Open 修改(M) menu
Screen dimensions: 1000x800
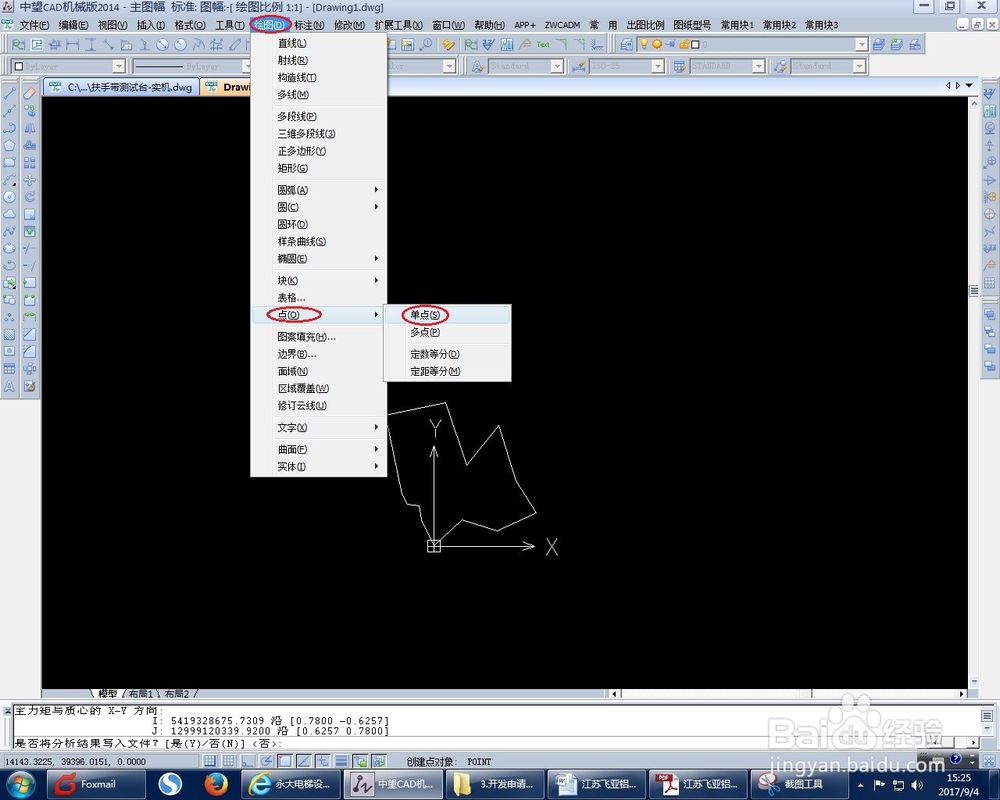(x=349, y=25)
